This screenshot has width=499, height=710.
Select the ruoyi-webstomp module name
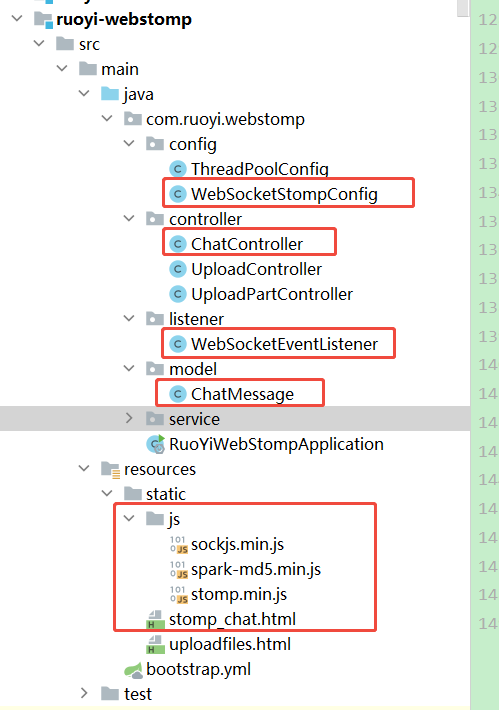tap(124, 20)
